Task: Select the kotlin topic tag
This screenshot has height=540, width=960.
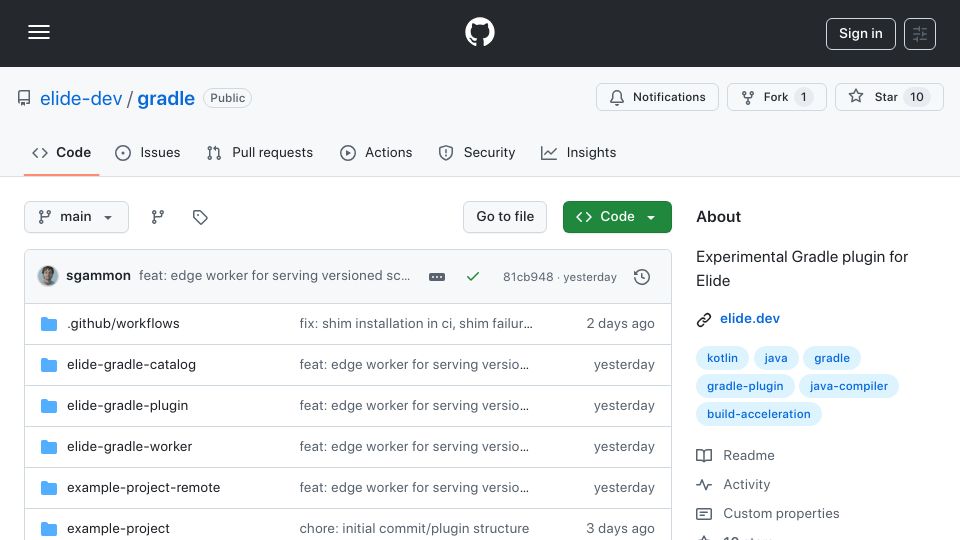Action: point(722,358)
